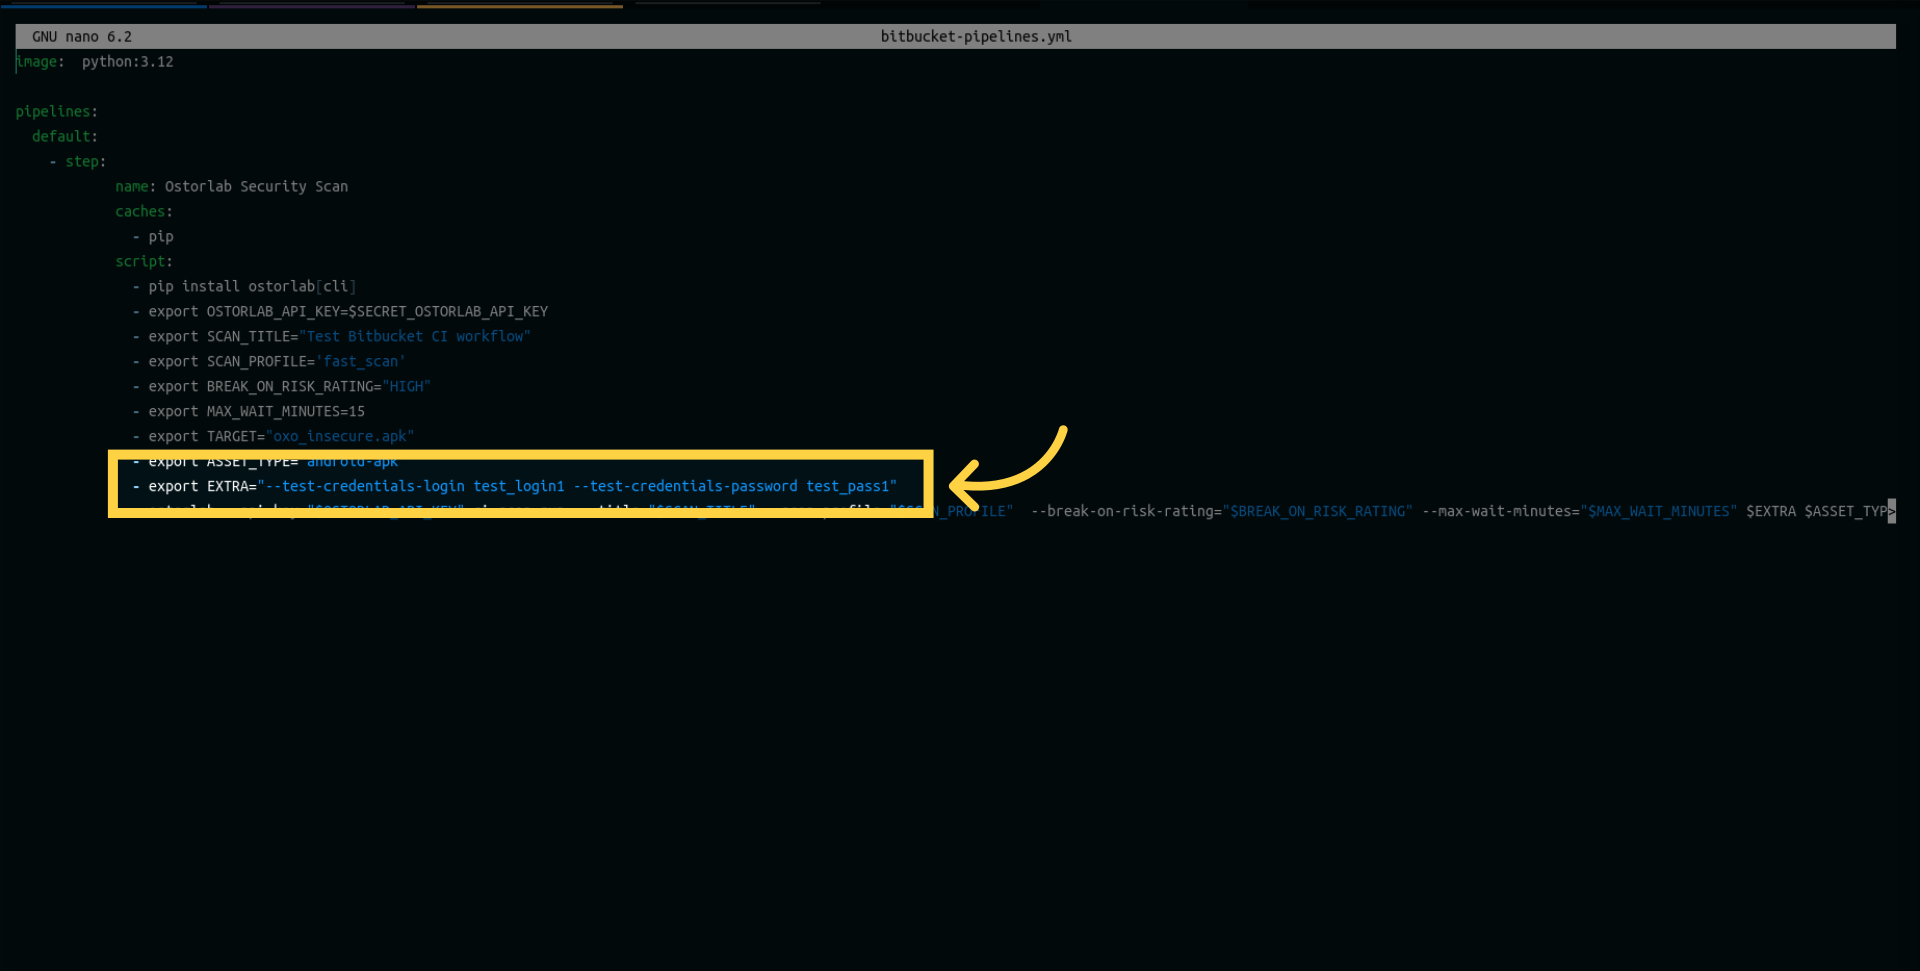This screenshot has width=1920, height=971.
Task: Click the Ostorlab Security Scan step name
Action: tap(256, 187)
